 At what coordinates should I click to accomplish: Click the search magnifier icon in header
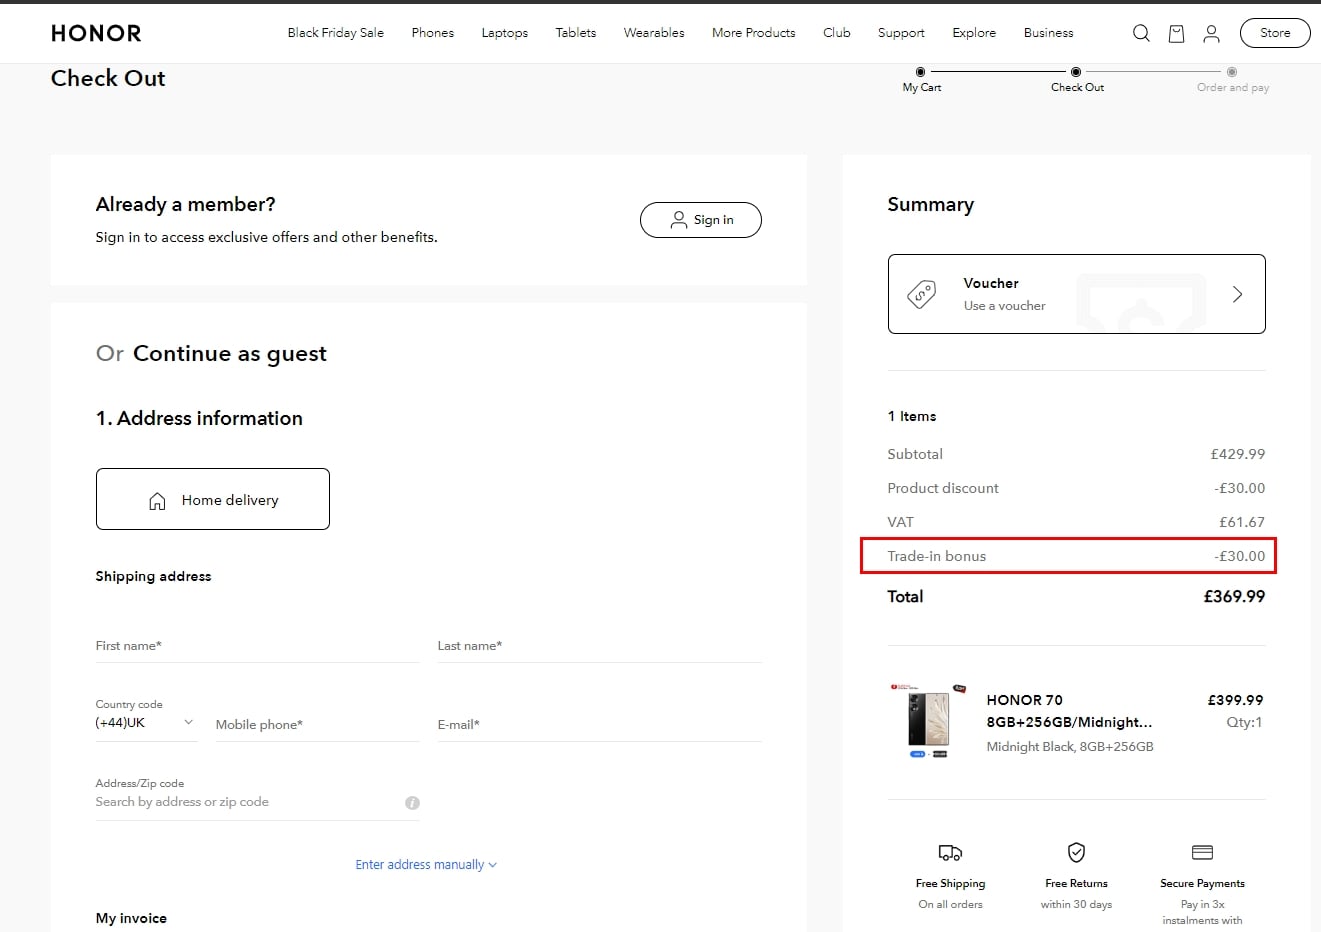click(1141, 33)
